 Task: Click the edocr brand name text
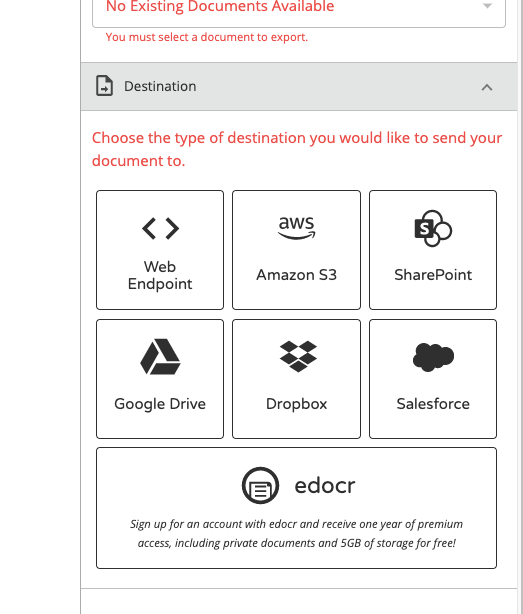point(325,486)
